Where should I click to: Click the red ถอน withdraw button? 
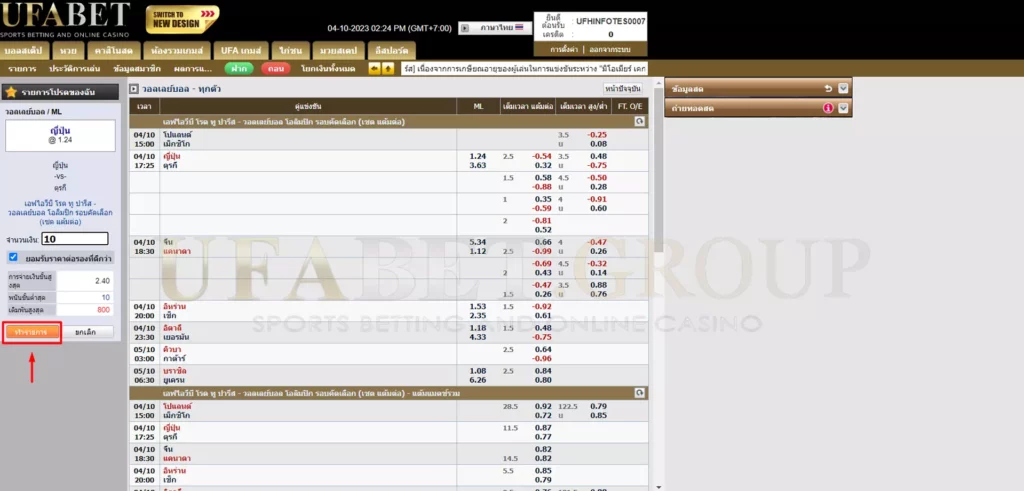272,69
